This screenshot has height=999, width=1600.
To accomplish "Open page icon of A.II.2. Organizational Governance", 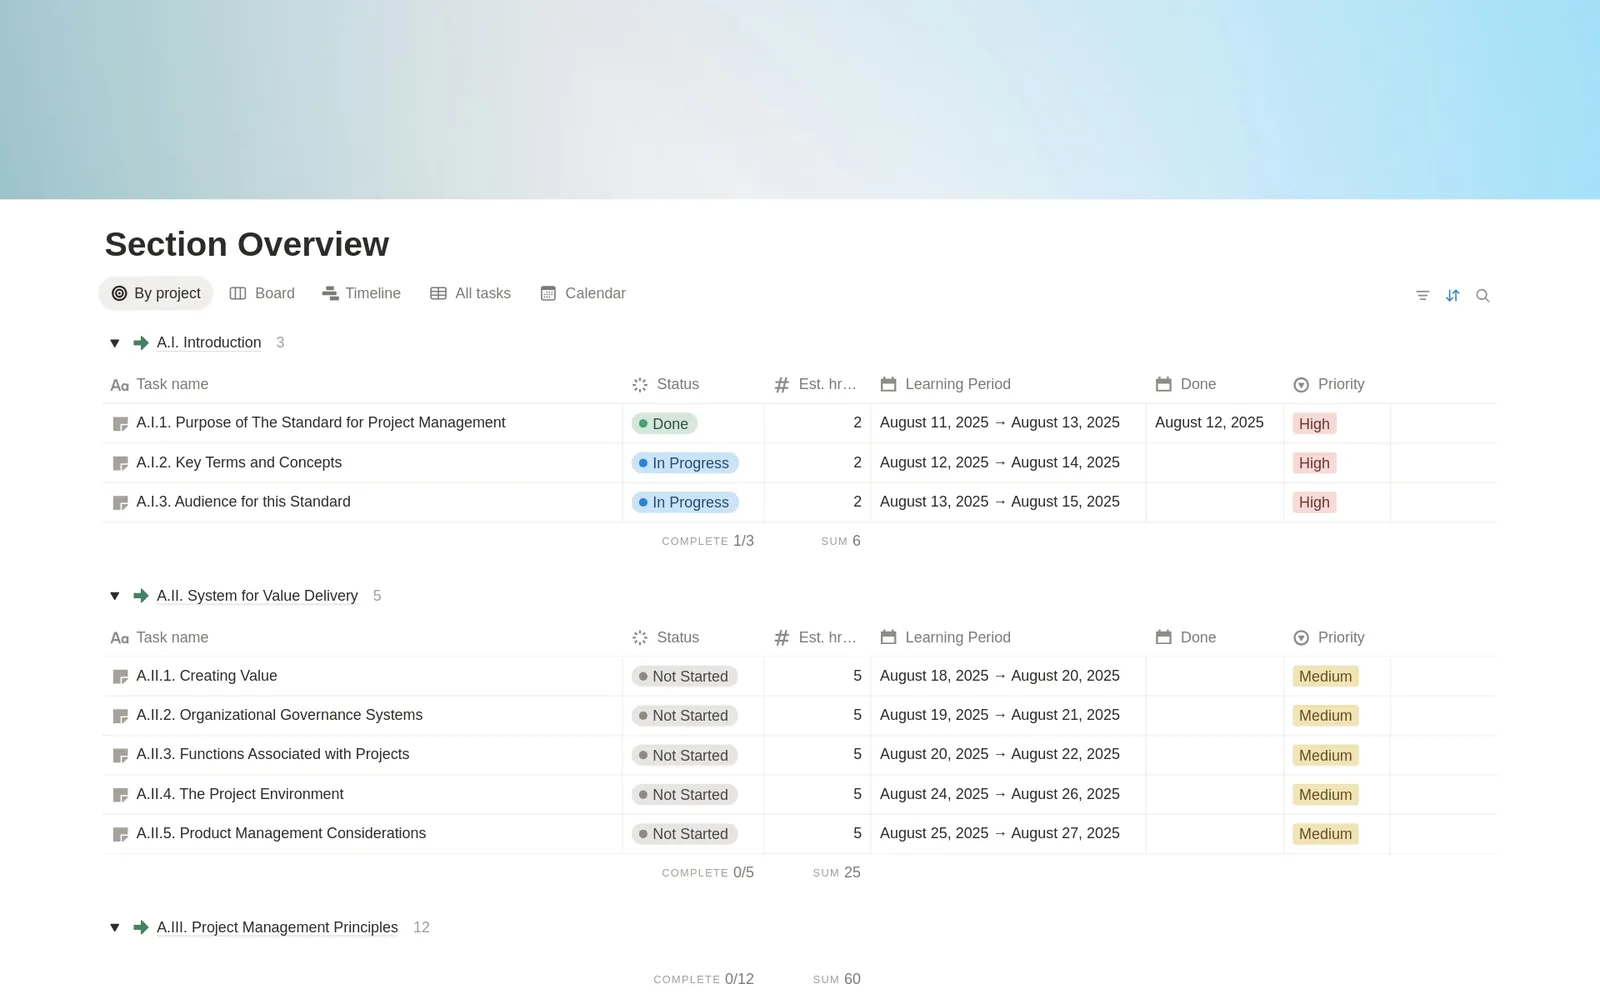I will coord(120,716).
